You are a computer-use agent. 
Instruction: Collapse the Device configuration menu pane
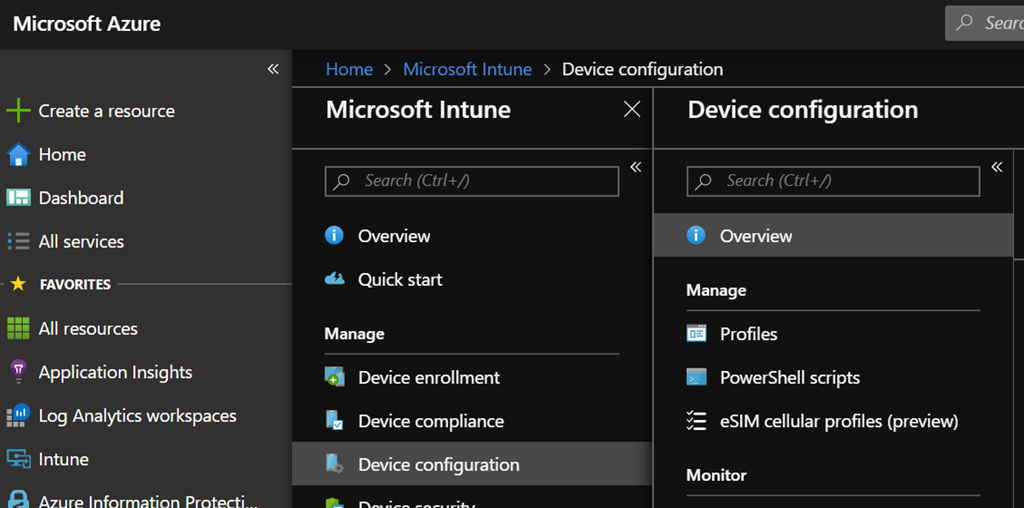[997, 167]
